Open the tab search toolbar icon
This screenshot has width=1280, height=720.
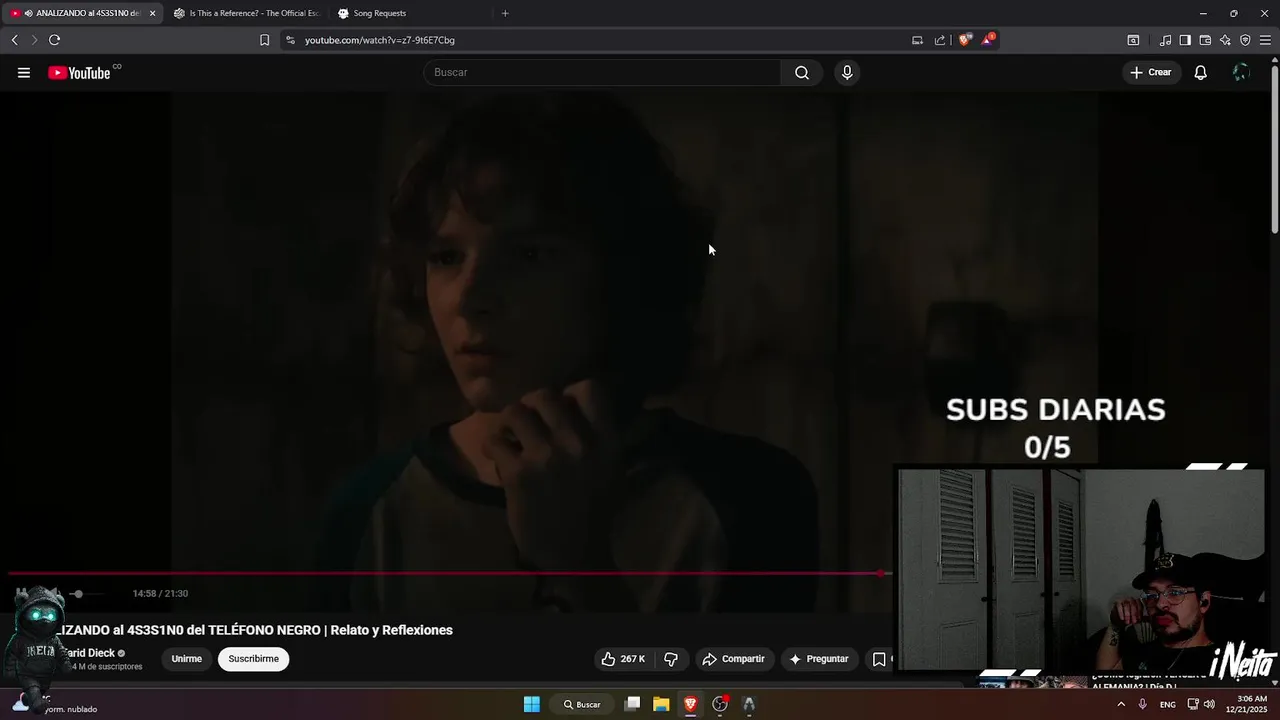(x=1133, y=40)
